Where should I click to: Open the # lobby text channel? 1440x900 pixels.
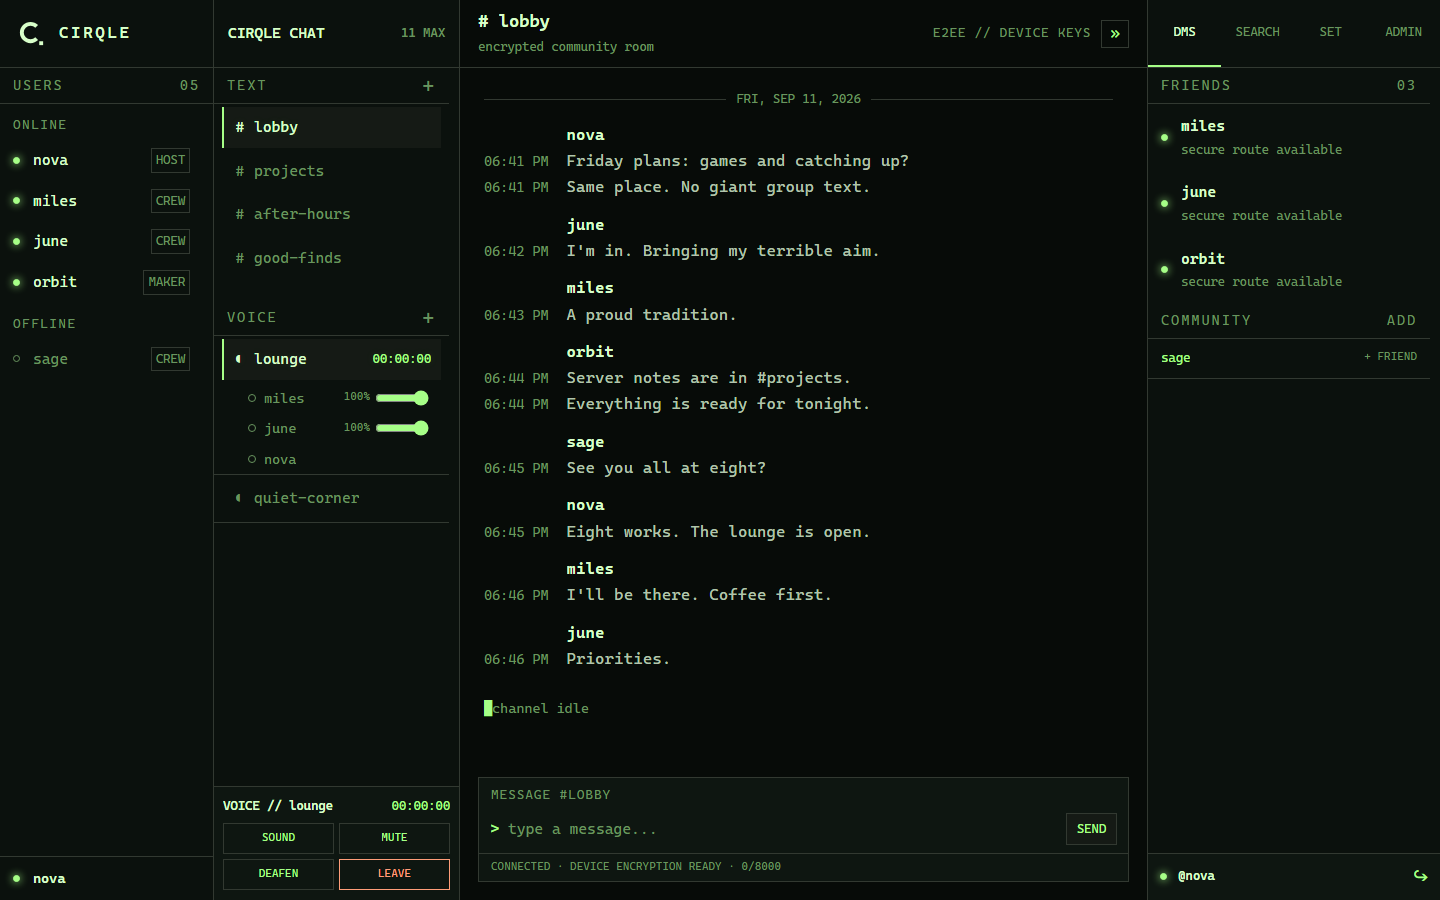click(x=331, y=127)
